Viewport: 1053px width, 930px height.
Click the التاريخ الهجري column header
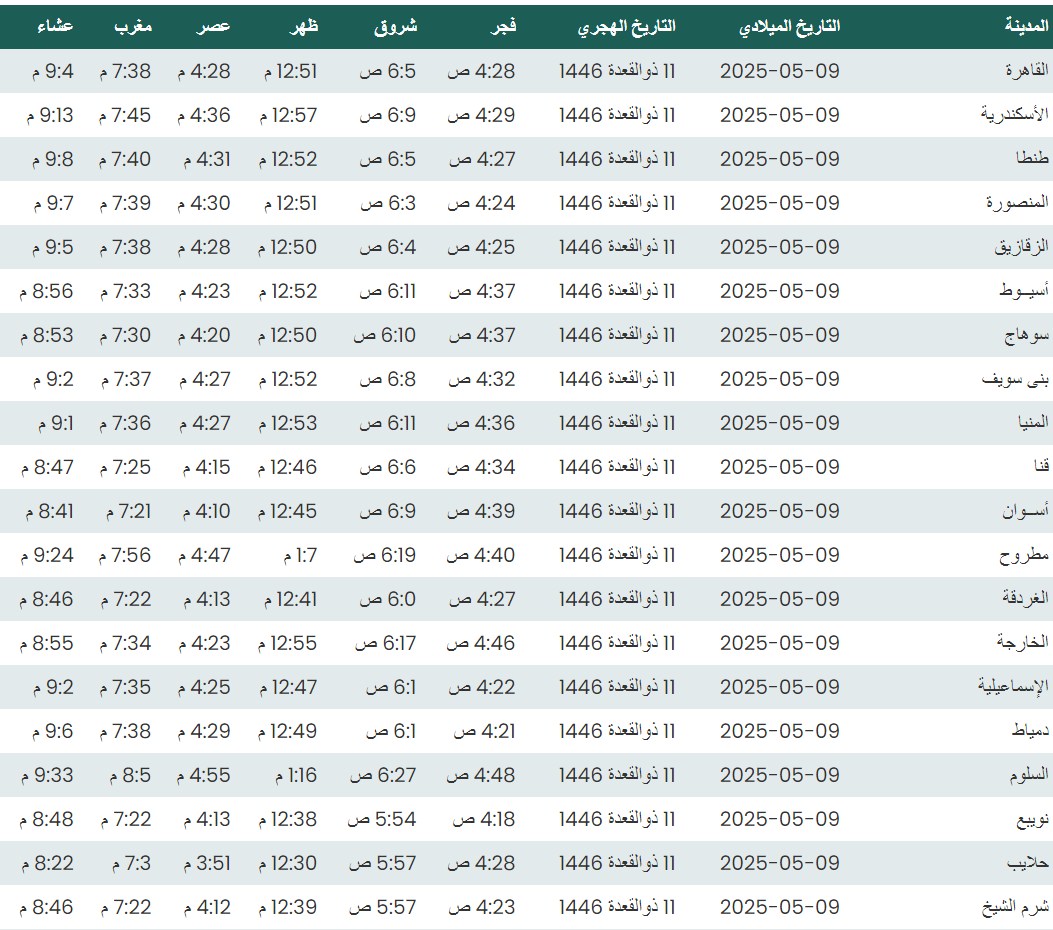626,27
